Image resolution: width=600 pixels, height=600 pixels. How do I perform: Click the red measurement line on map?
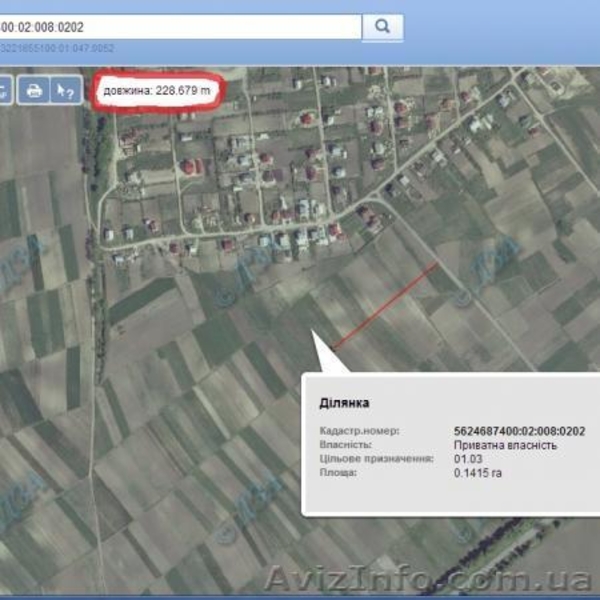coord(385,305)
